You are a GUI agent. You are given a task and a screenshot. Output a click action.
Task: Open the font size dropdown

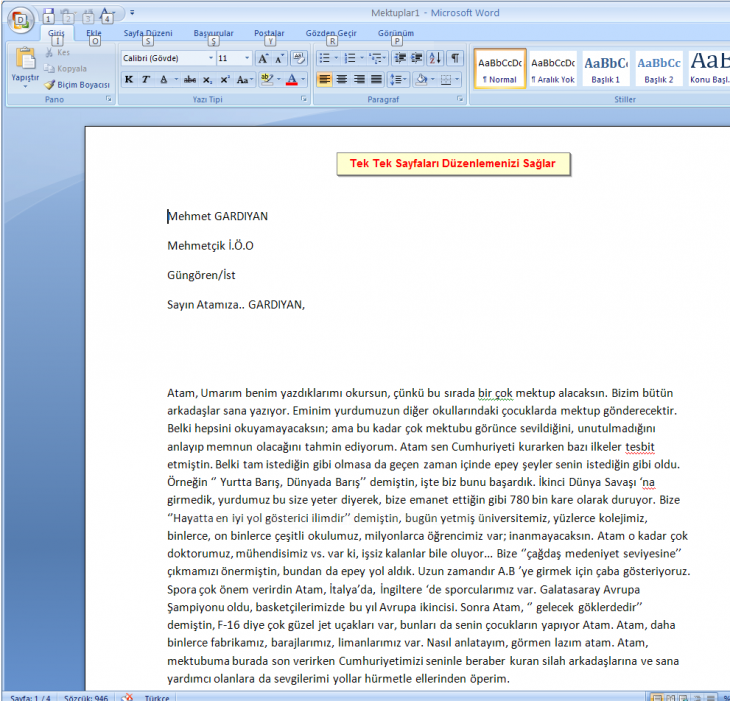(x=248, y=59)
